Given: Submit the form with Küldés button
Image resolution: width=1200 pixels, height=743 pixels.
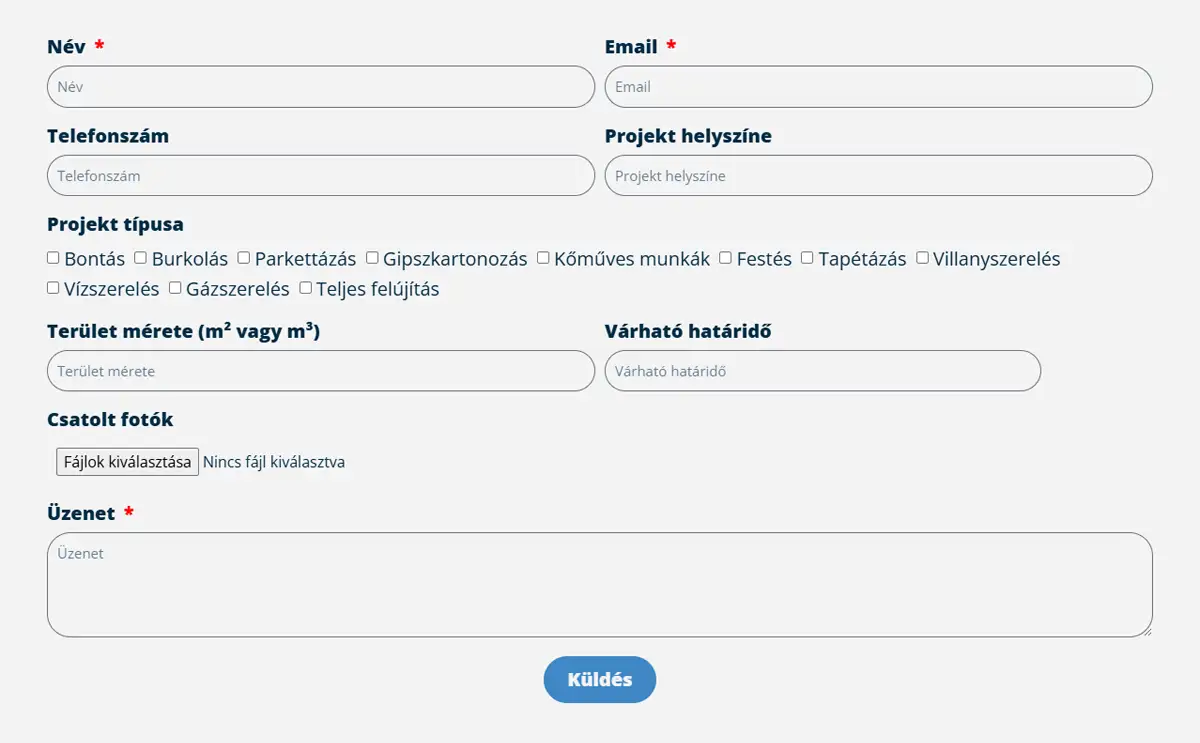Looking at the screenshot, I should (600, 680).
